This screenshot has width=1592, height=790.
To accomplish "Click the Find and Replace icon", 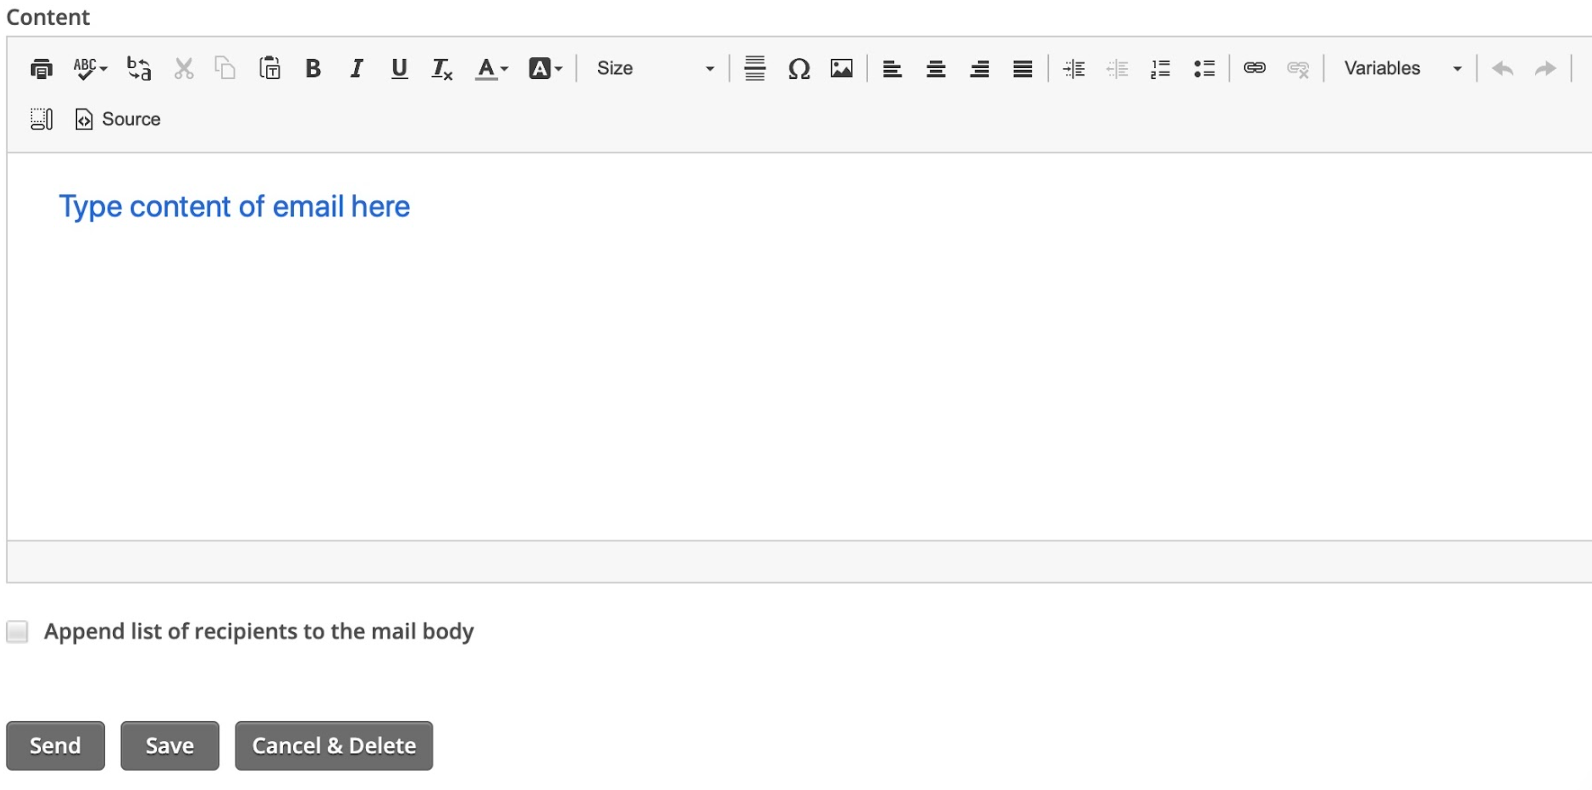I will coord(139,68).
